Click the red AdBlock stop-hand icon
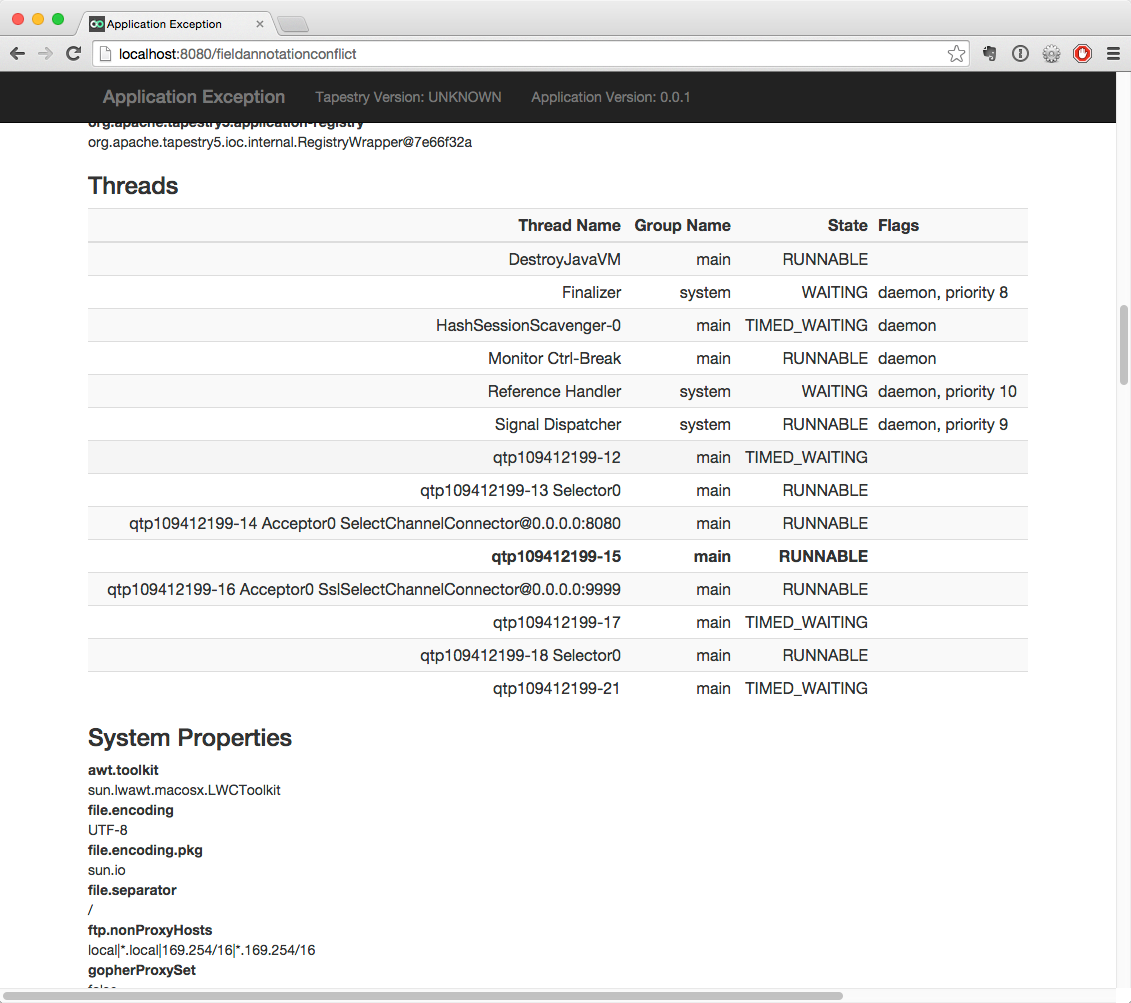Screen dimensions: 1131x1003 tap(1082, 54)
